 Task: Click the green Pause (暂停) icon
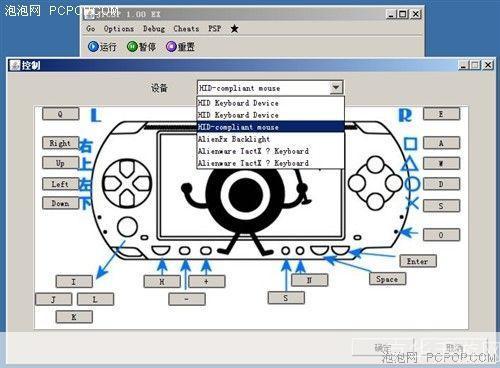tap(132, 46)
